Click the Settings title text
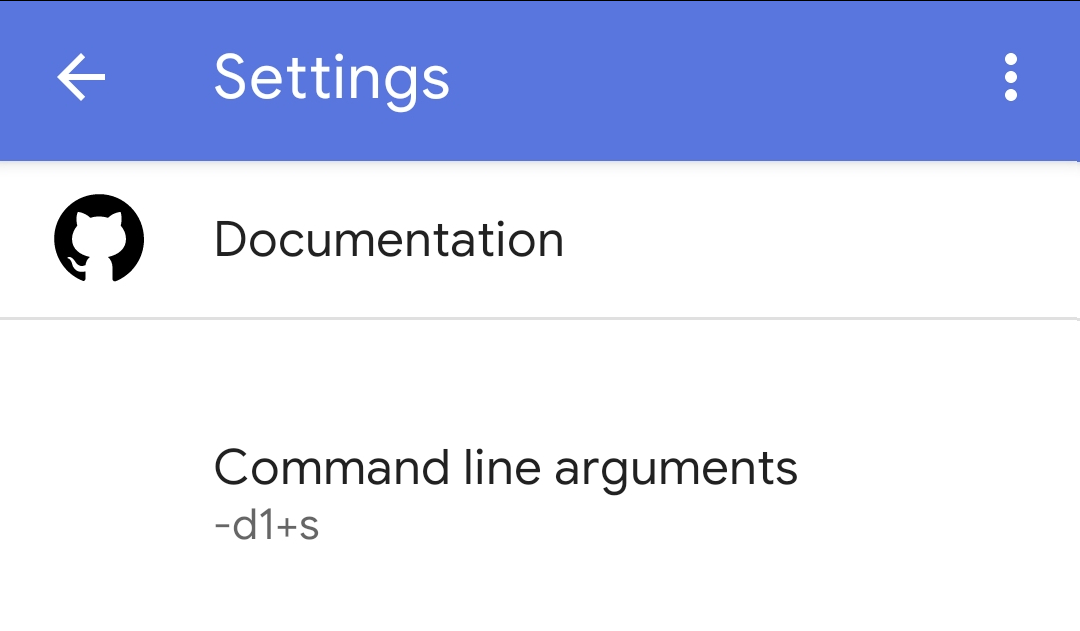Screen dimensions: 1080x631 pos(332,78)
